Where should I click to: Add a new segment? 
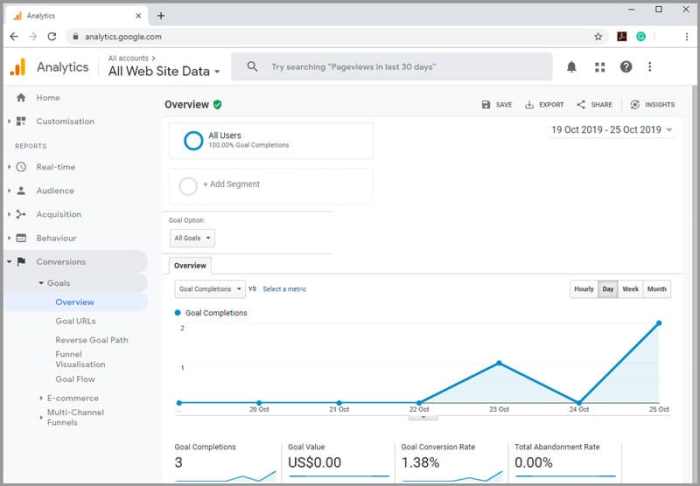point(271,186)
